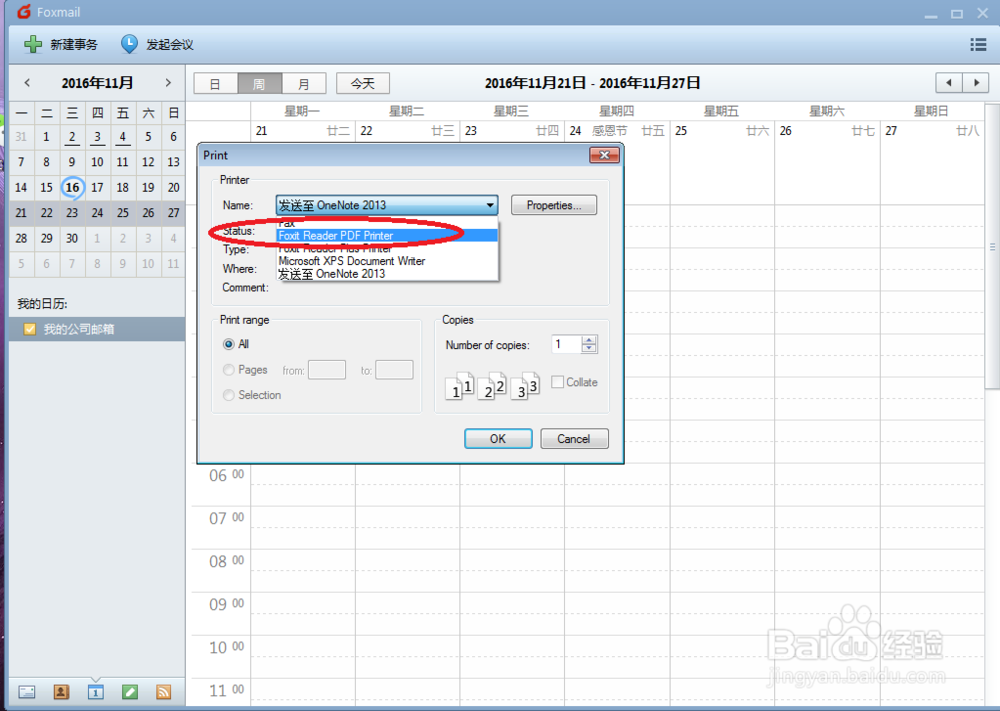Image resolution: width=1000 pixels, height=711 pixels.
Task: Click the 10 00 time slot label
Action: pos(226,647)
